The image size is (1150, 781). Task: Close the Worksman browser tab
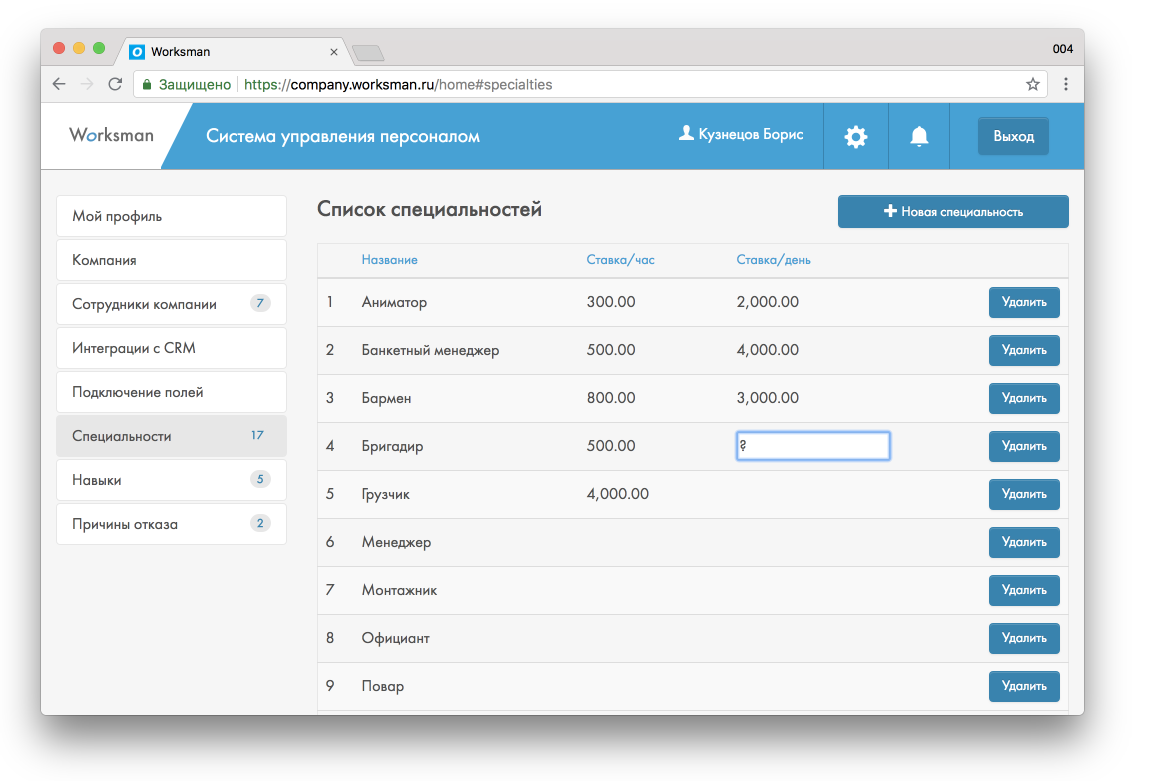(334, 52)
